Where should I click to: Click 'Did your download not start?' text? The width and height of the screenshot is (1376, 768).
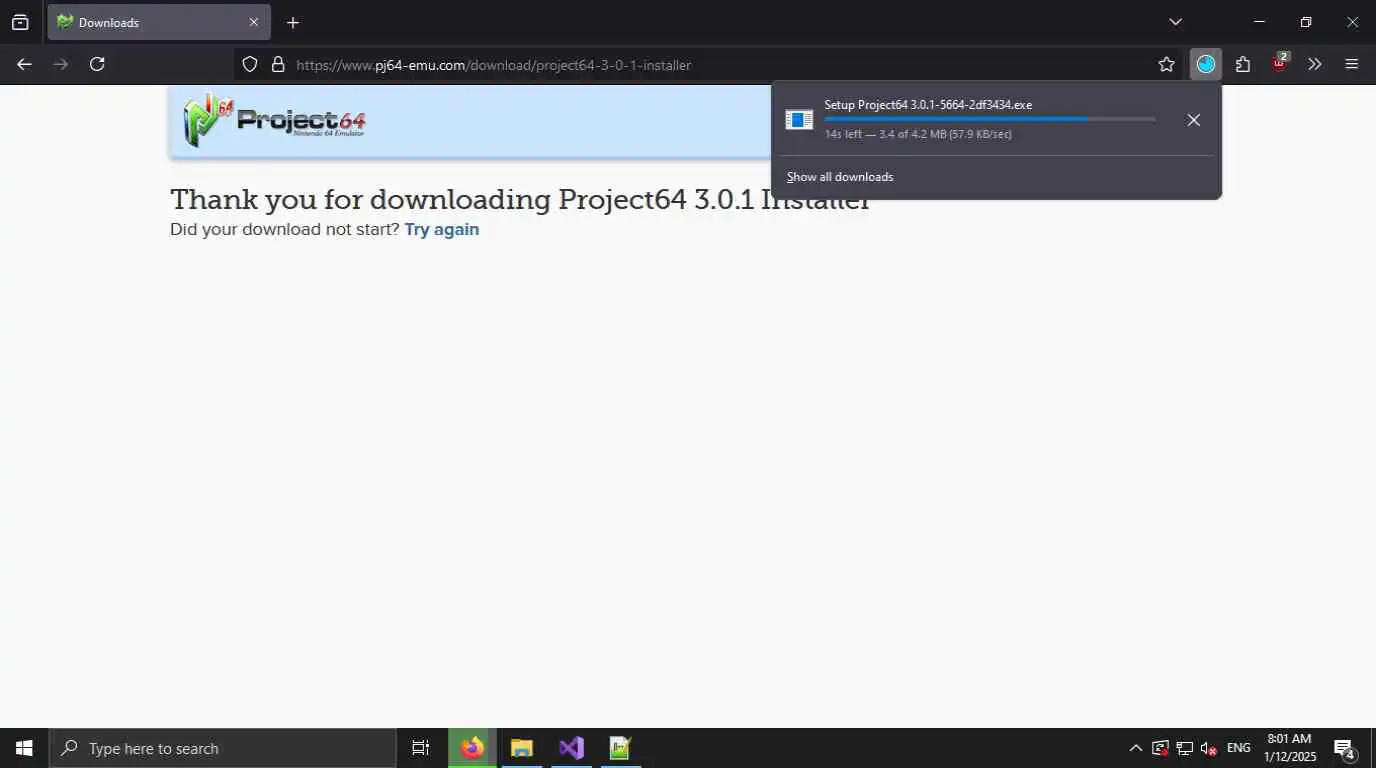pyautogui.click(x=285, y=229)
